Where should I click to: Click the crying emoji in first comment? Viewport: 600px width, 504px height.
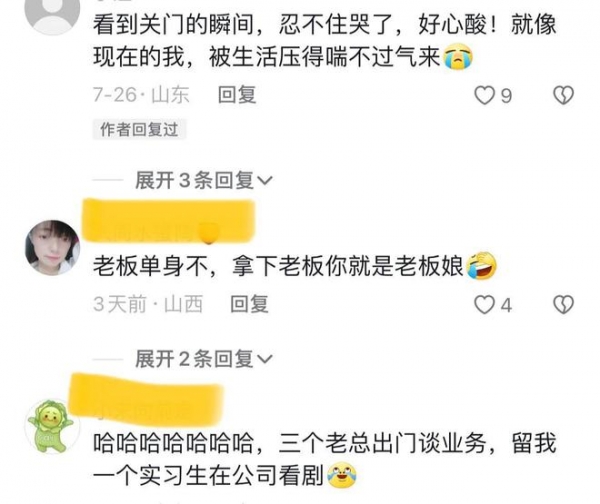[x=458, y=57]
